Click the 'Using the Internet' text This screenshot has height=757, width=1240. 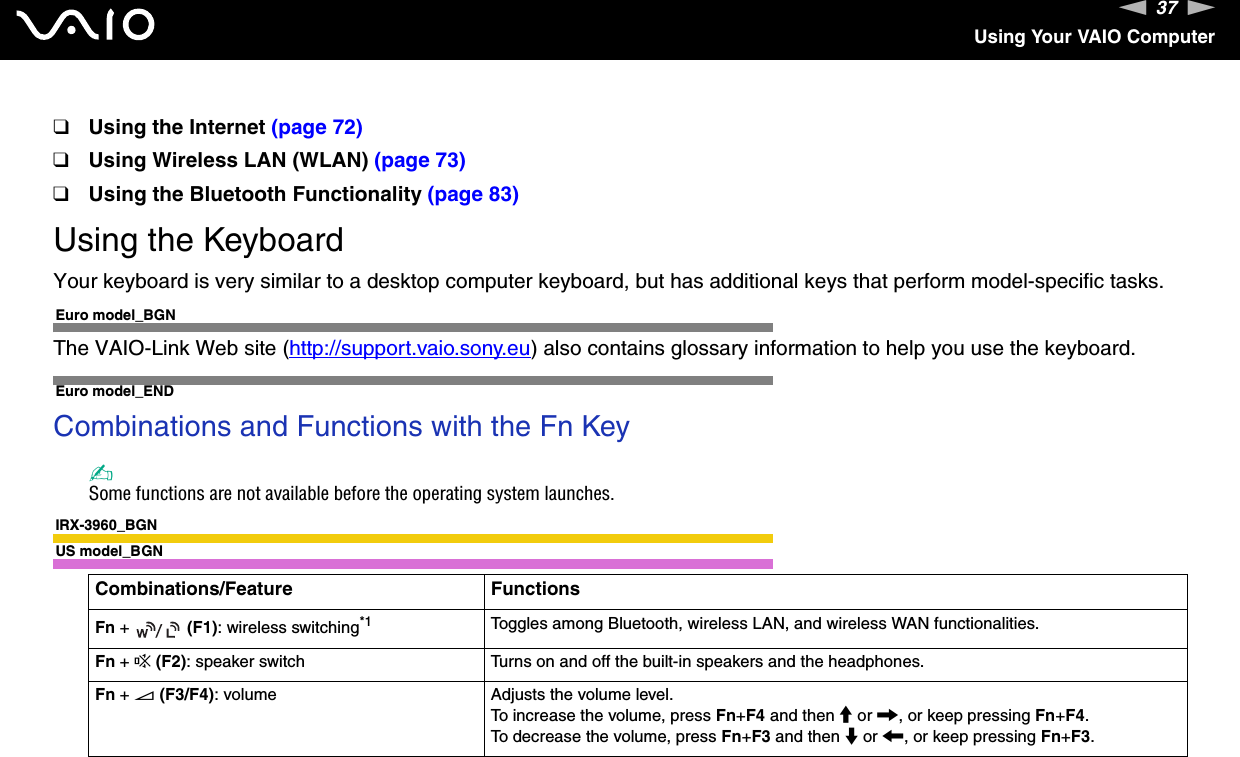[177, 127]
